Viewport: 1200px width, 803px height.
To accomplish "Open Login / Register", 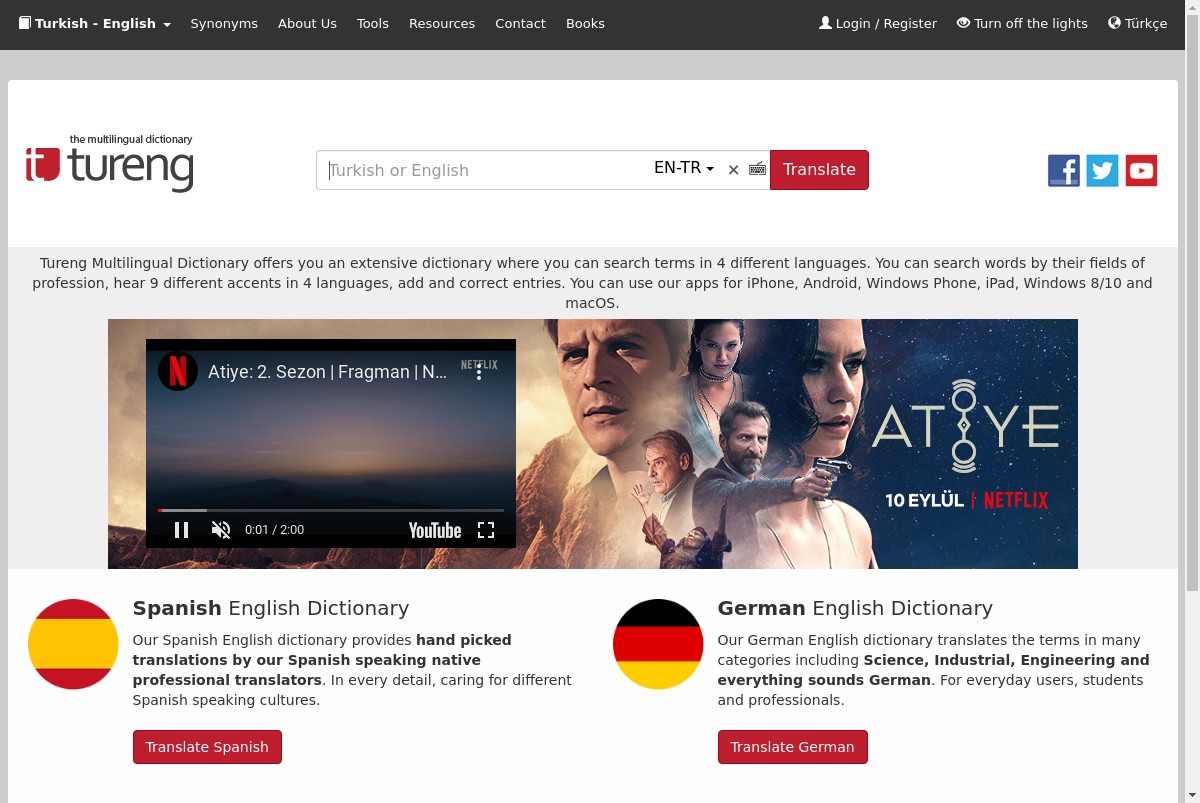I will pos(878,23).
